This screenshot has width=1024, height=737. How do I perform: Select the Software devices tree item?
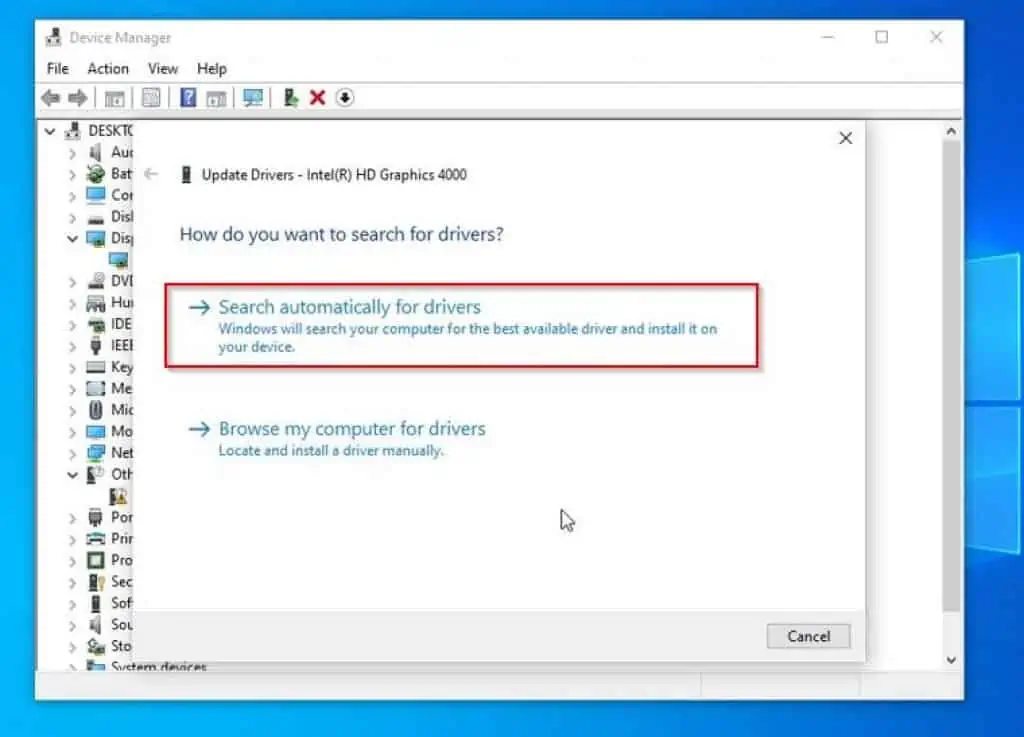pos(110,603)
